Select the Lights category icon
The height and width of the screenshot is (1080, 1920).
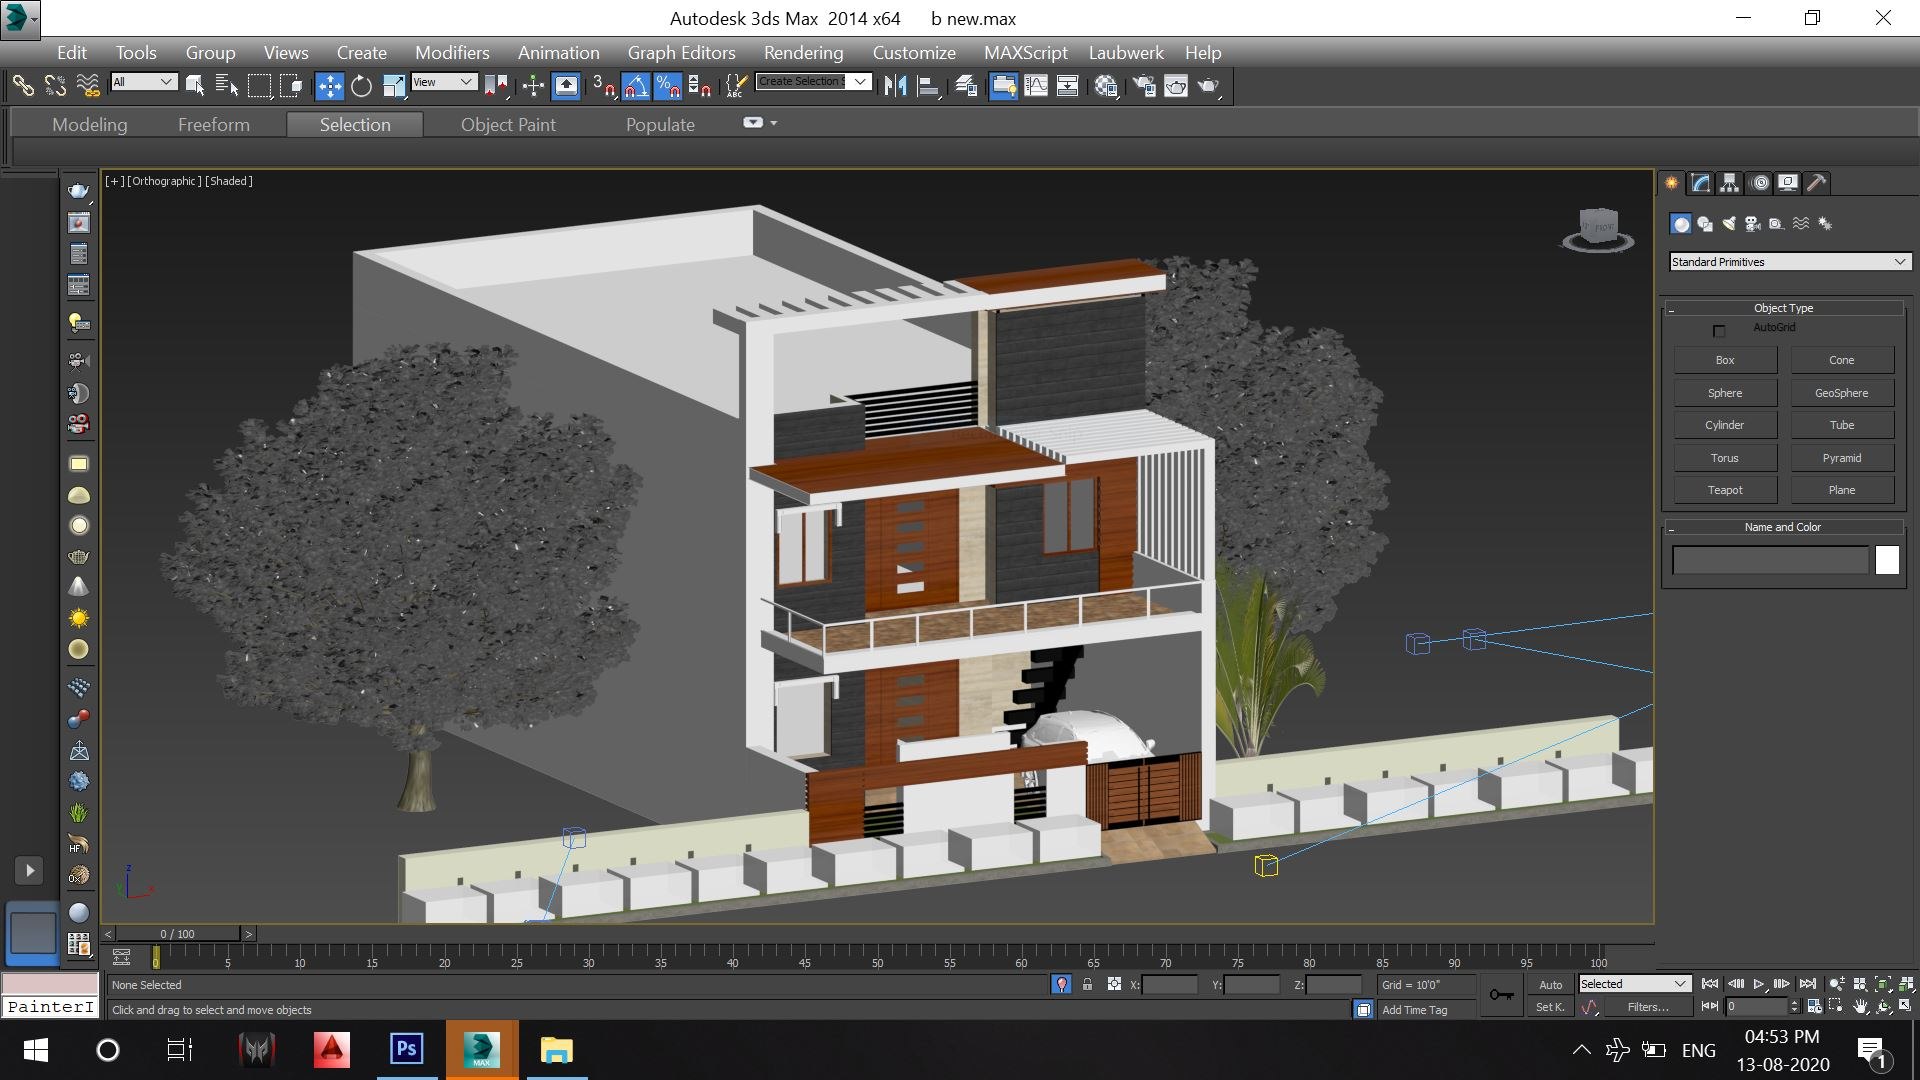tap(1729, 224)
